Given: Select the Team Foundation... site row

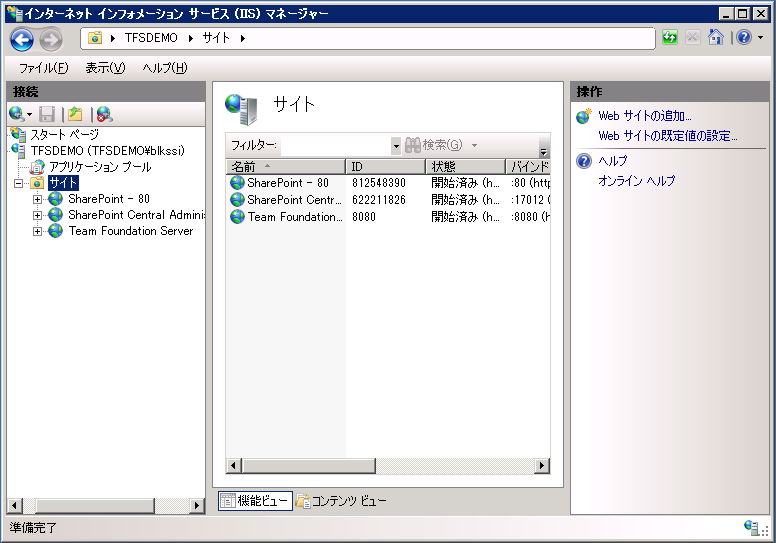Looking at the screenshot, I should click(388, 216).
